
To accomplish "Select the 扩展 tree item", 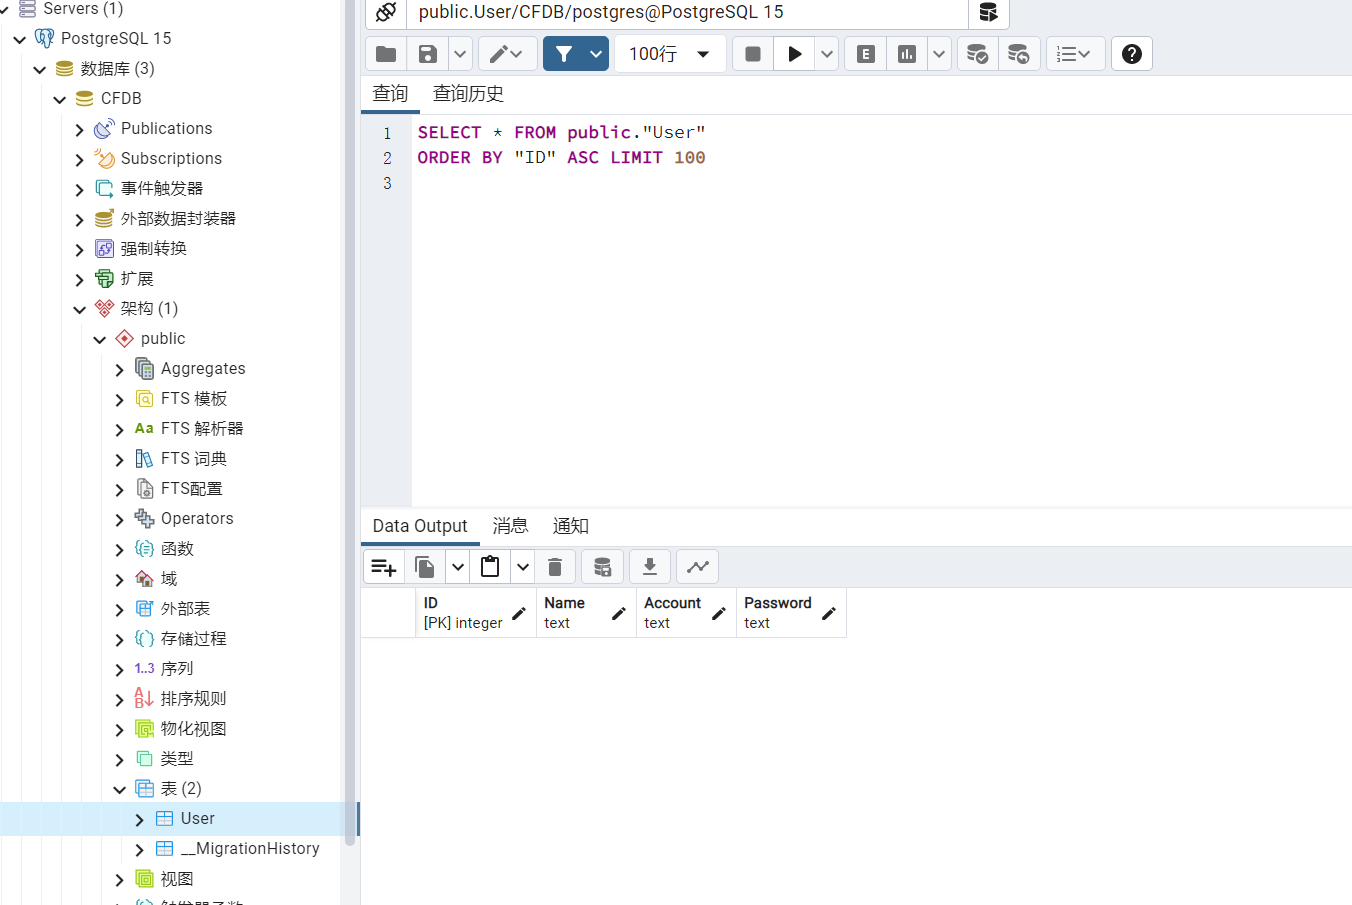I will (137, 278).
